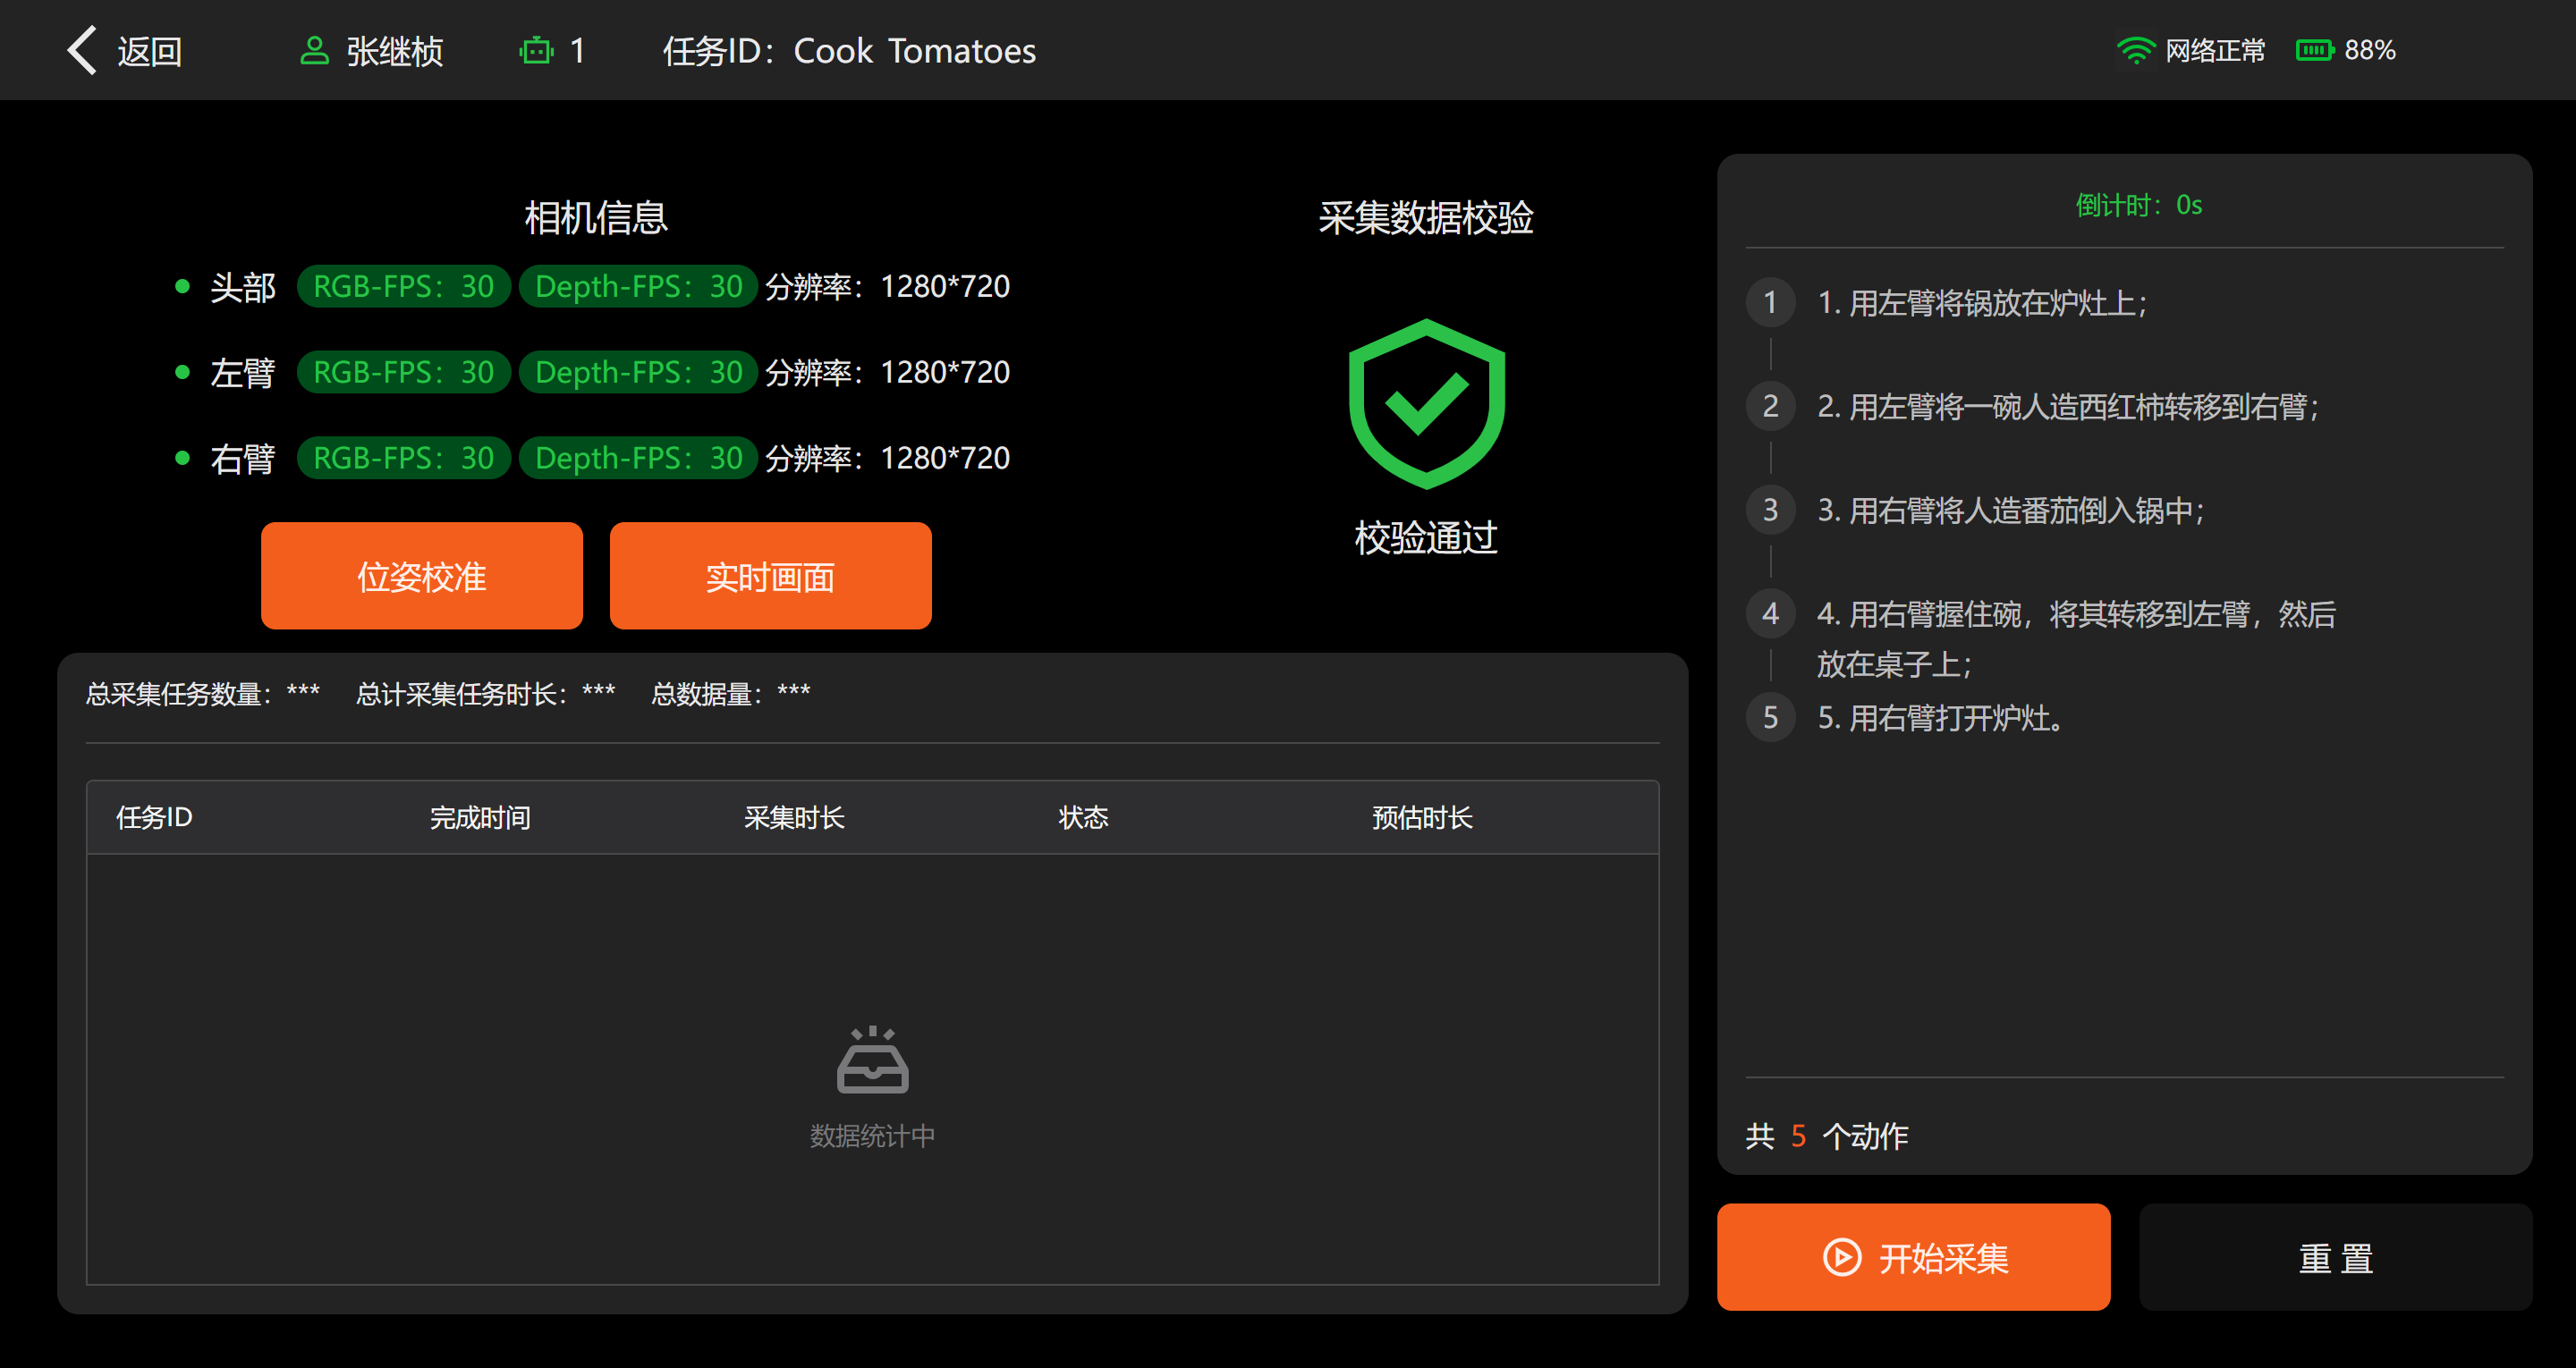Image resolution: width=2576 pixels, height=1368 pixels.
Task: Click the 状态 column header
Action: pos(1083,818)
